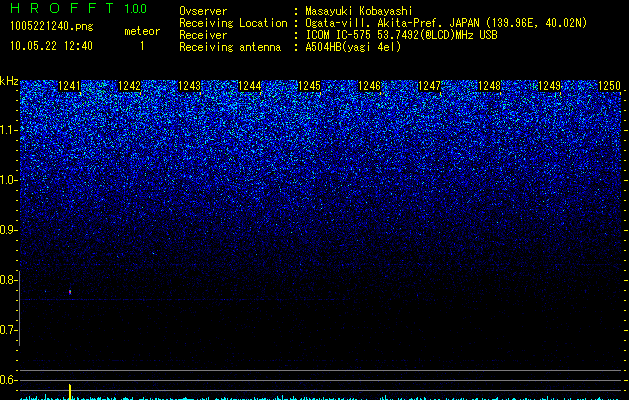629x400 pixels.
Task: Click the meteor count value 1
Action: pyautogui.click(x=142, y=46)
